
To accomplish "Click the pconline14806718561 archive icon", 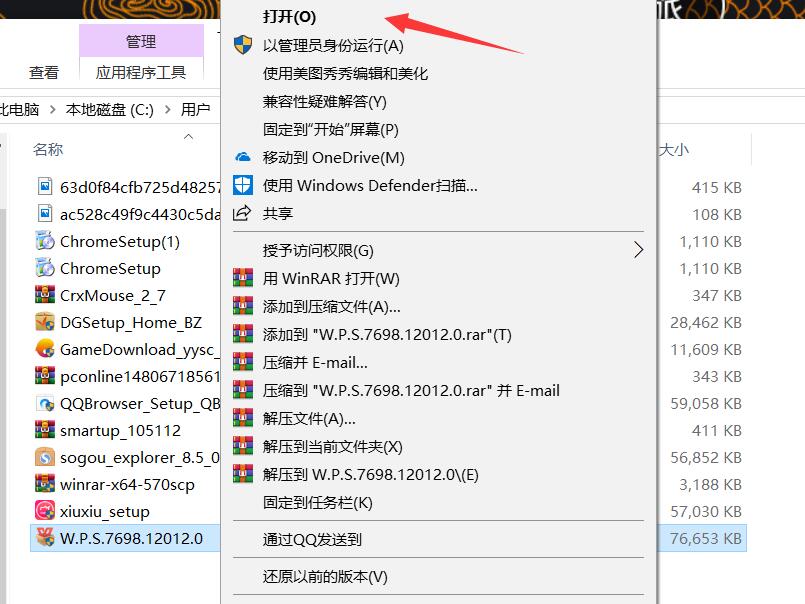I will click(45, 376).
